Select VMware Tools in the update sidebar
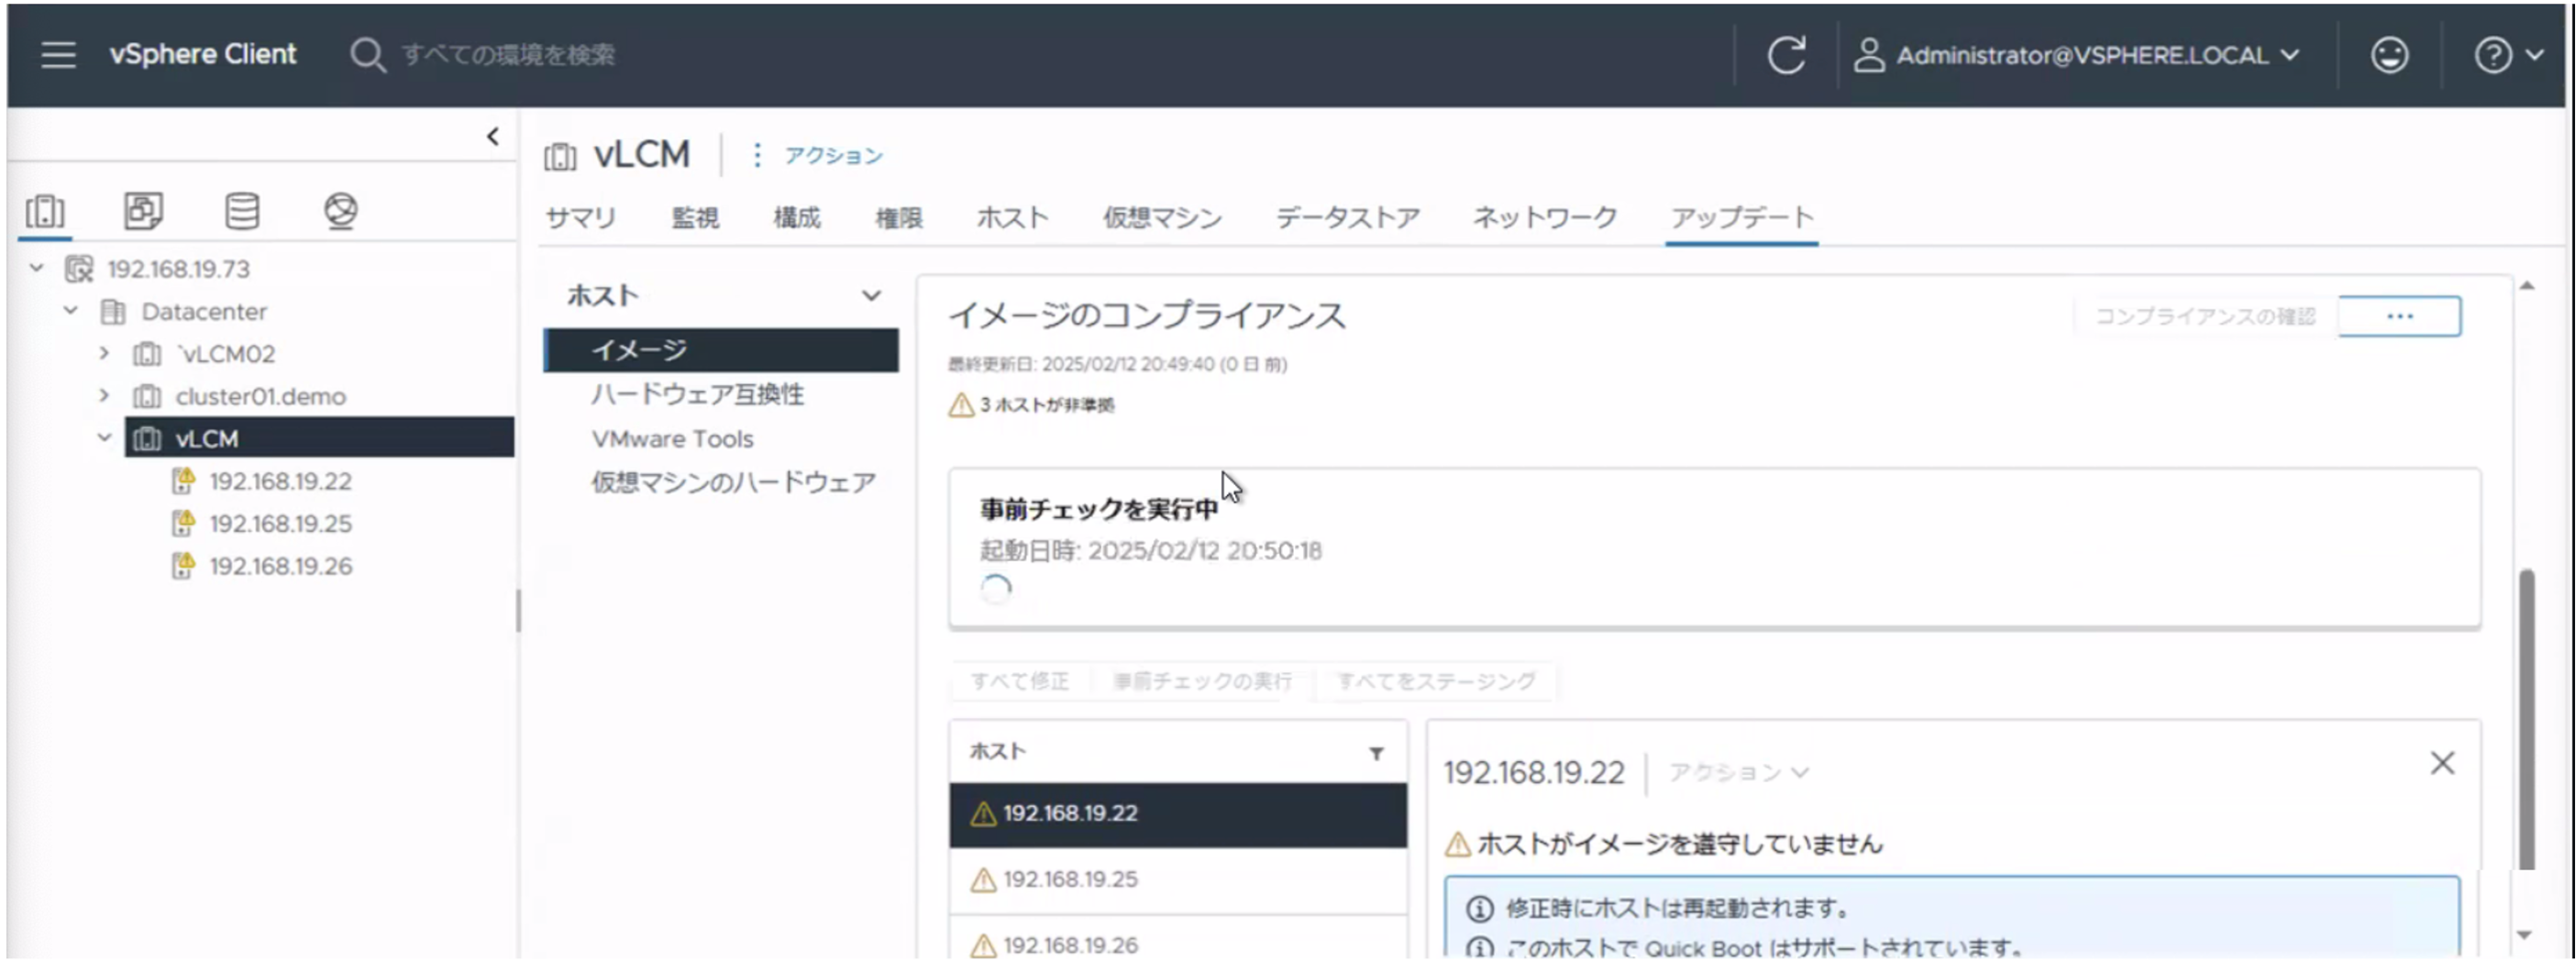 pos(672,439)
